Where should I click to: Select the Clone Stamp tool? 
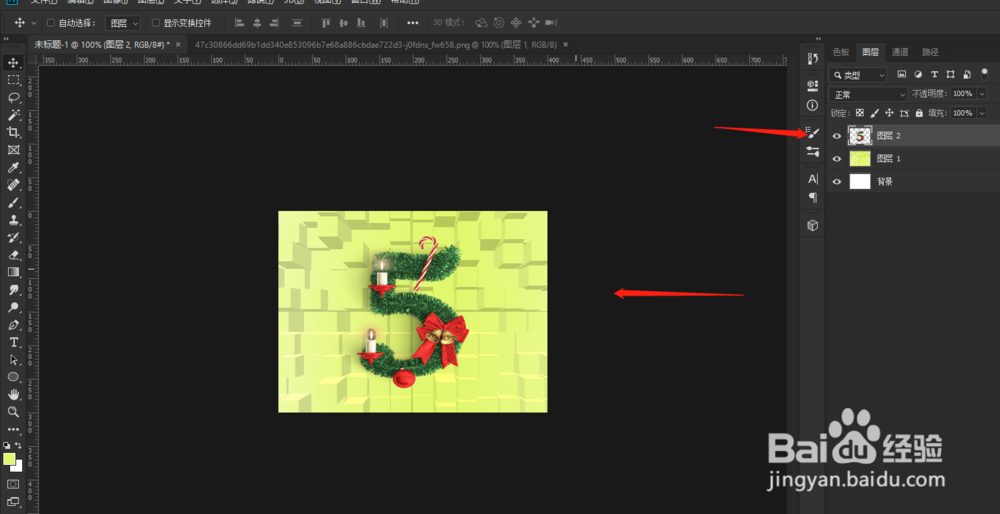[x=13, y=220]
